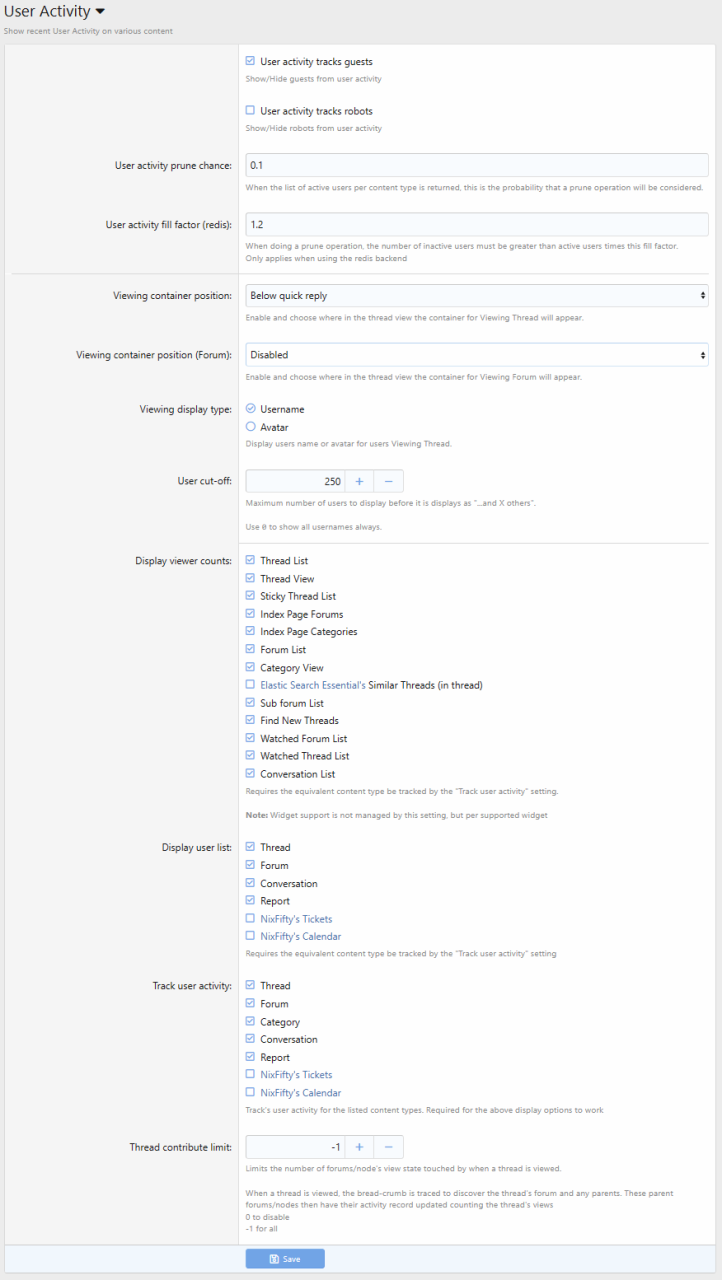Increase the User cut-off value with plus
This screenshot has height=1280, width=722.
[x=359, y=481]
